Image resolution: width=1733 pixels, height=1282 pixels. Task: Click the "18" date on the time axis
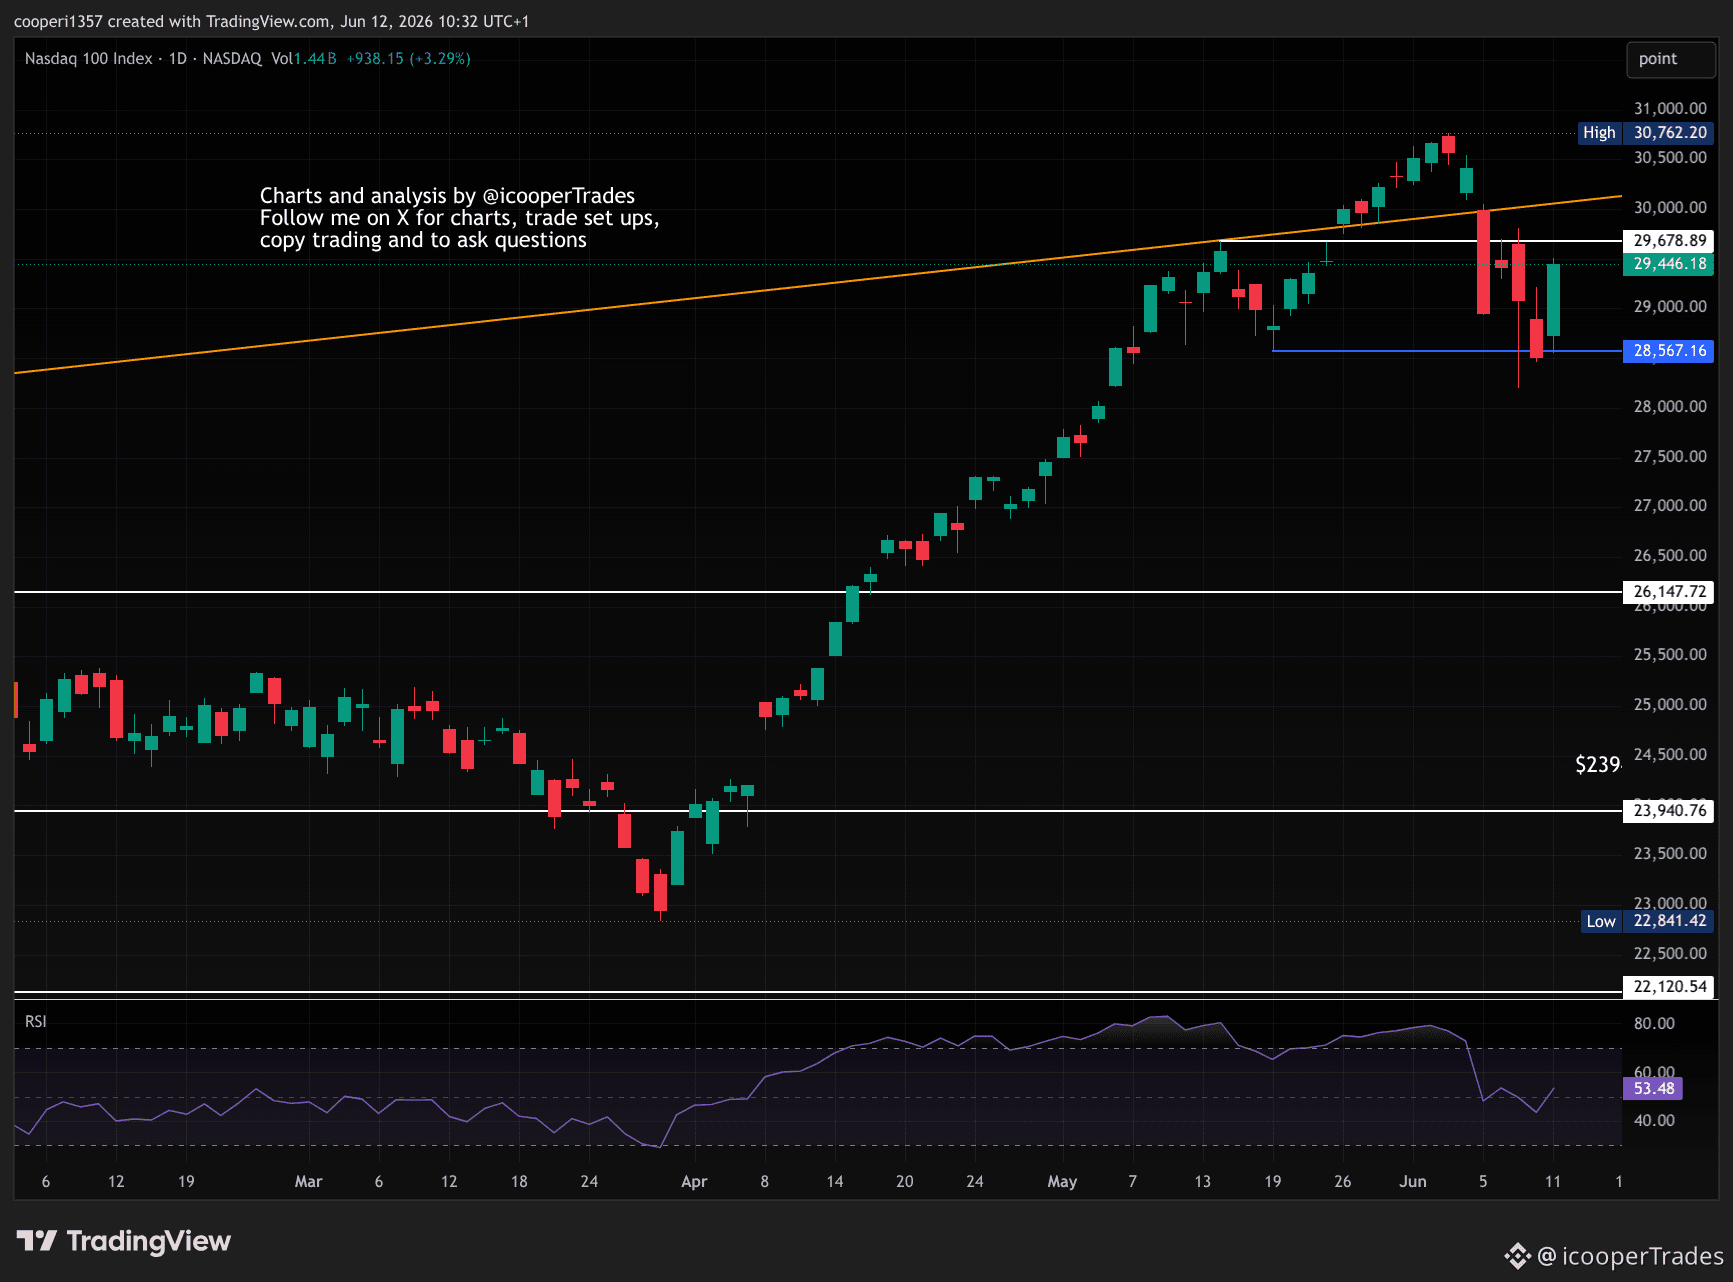(x=519, y=1181)
